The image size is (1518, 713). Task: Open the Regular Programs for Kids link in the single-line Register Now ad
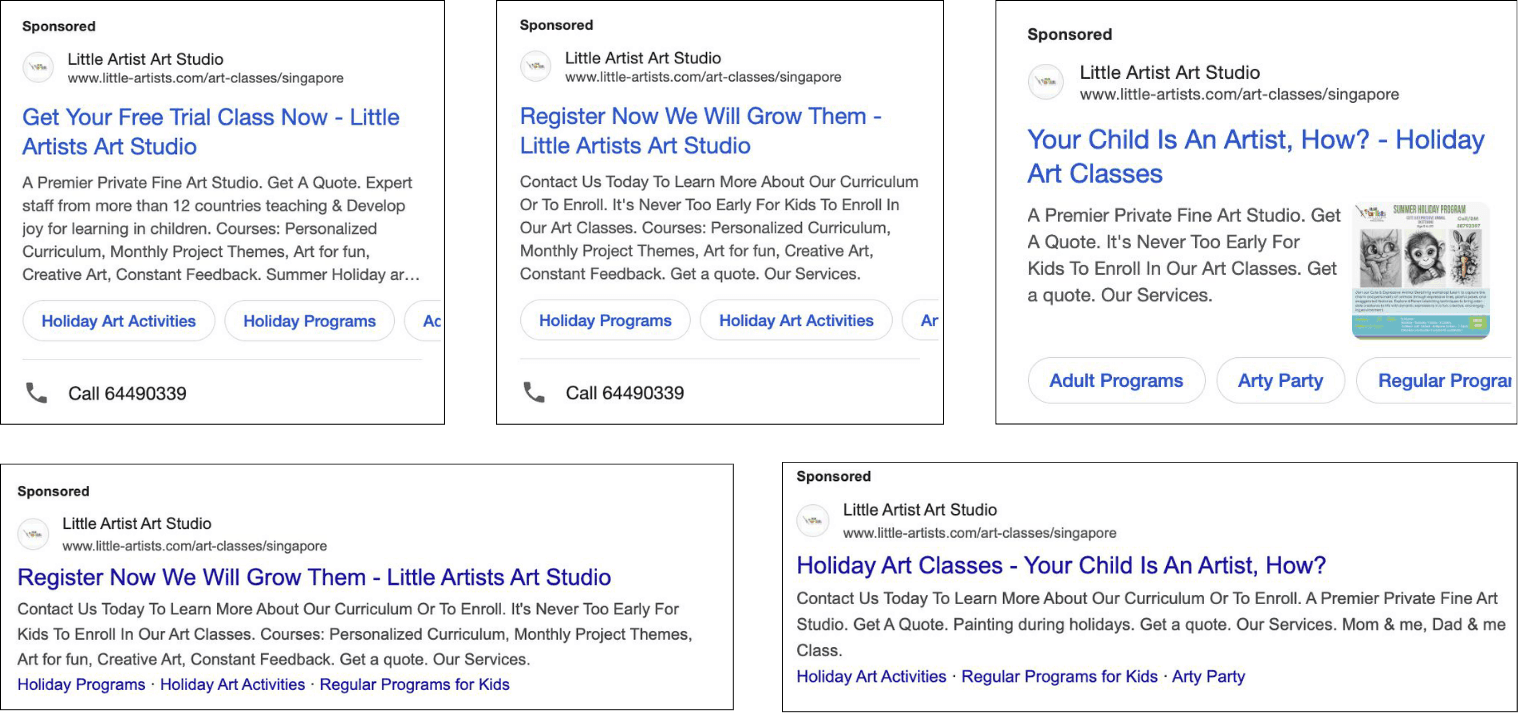(415, 685)
